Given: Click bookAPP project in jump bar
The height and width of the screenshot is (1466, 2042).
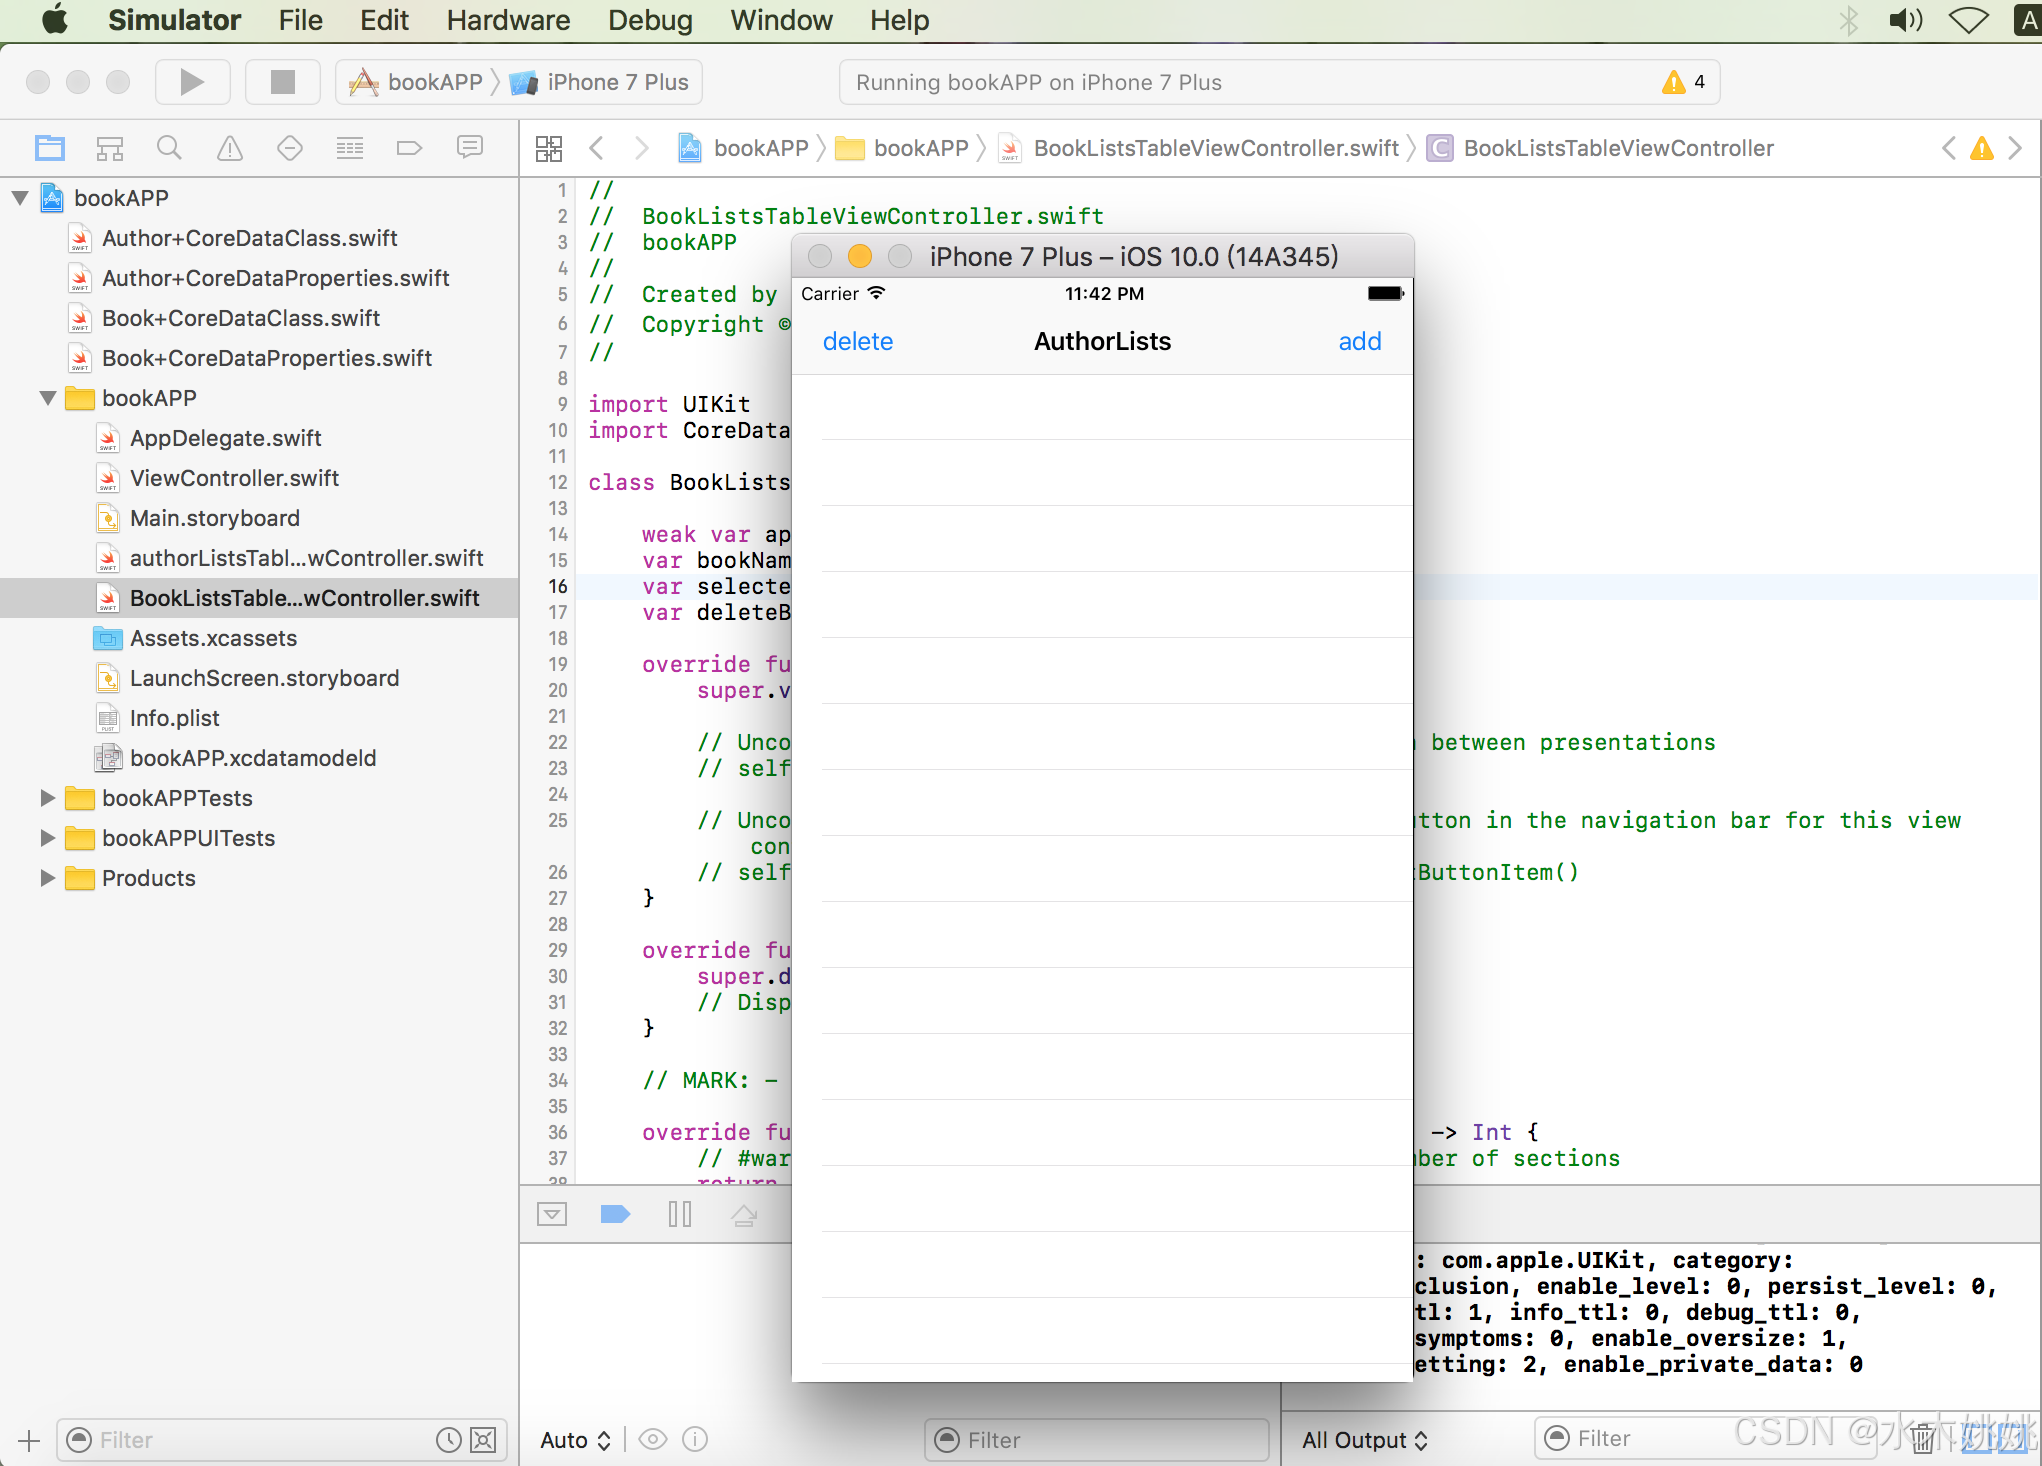Looking at the screenshot, I should 745,148.
